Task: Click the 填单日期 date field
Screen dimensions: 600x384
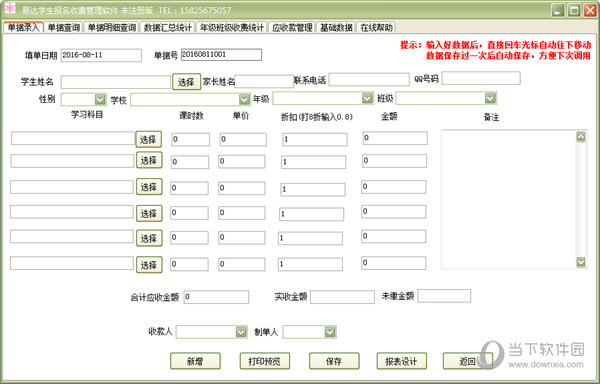Action: point(101,55)
